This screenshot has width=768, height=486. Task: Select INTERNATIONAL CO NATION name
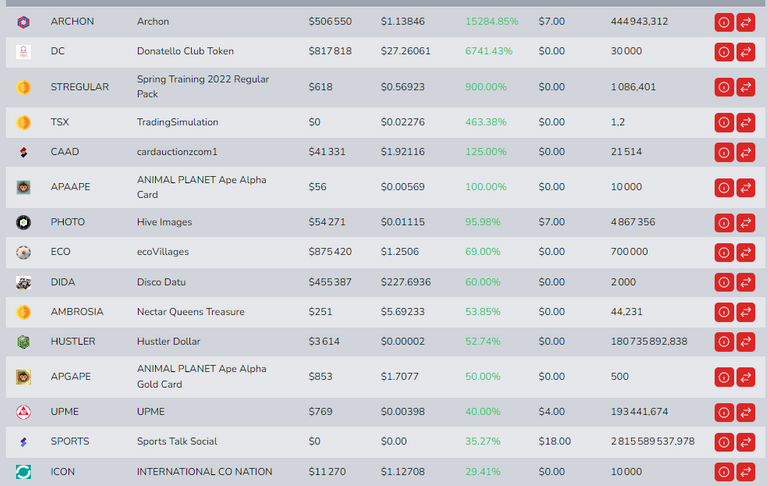pos(205,472)
